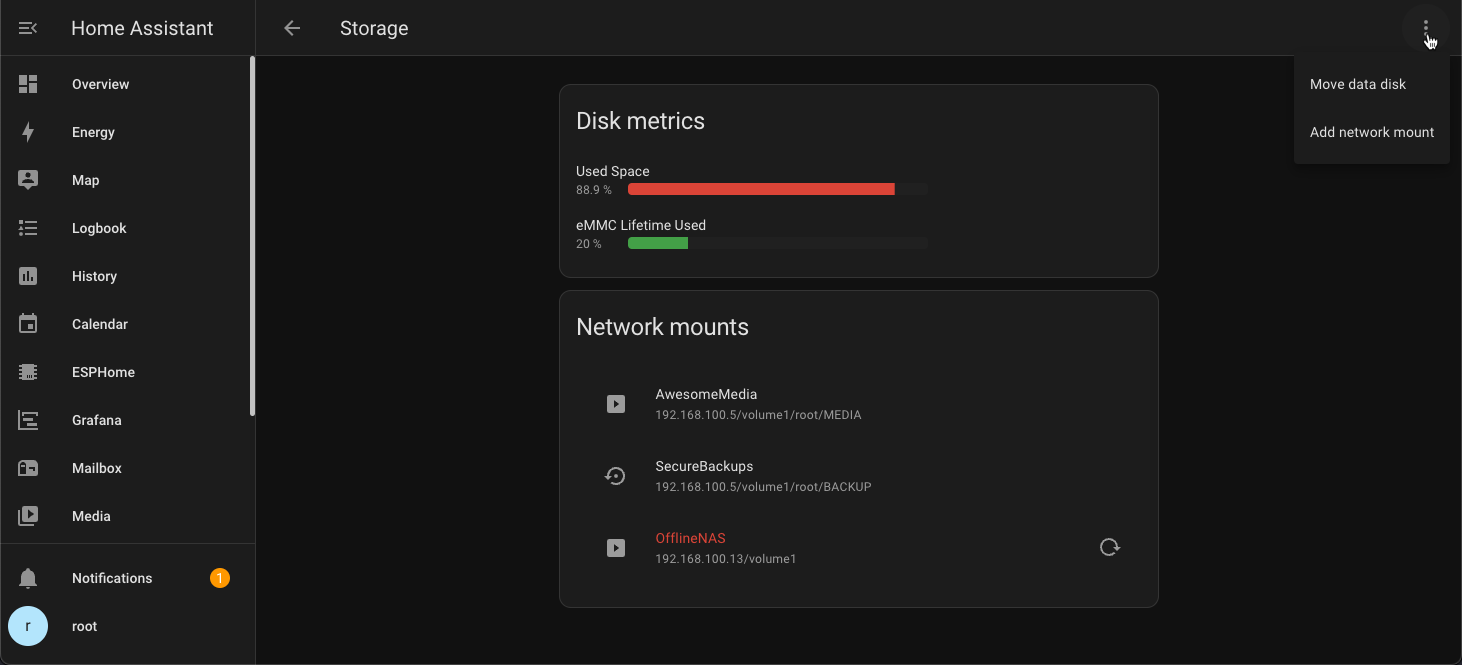Click the SecureBackups restore icon

click(x=616, y=476)
